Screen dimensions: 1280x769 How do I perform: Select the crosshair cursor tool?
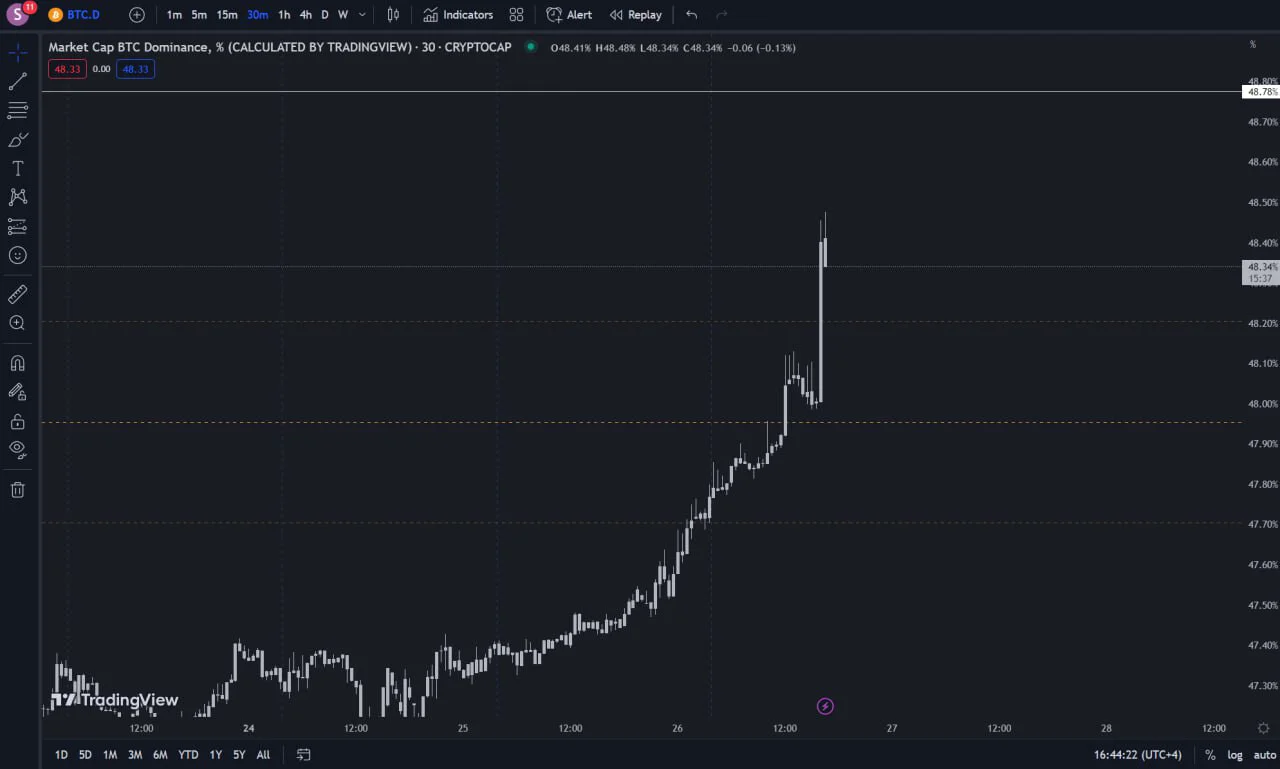(x=18, y=52)
